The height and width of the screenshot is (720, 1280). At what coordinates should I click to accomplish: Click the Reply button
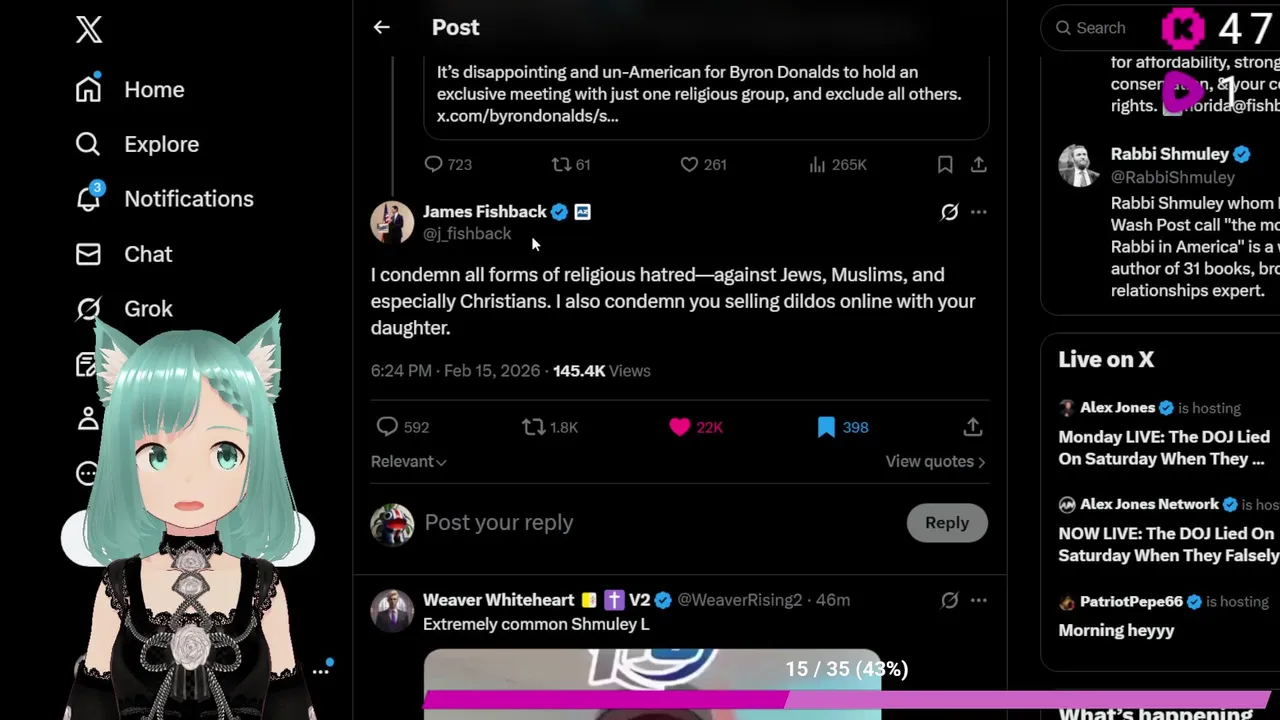(x=946, y=523)
